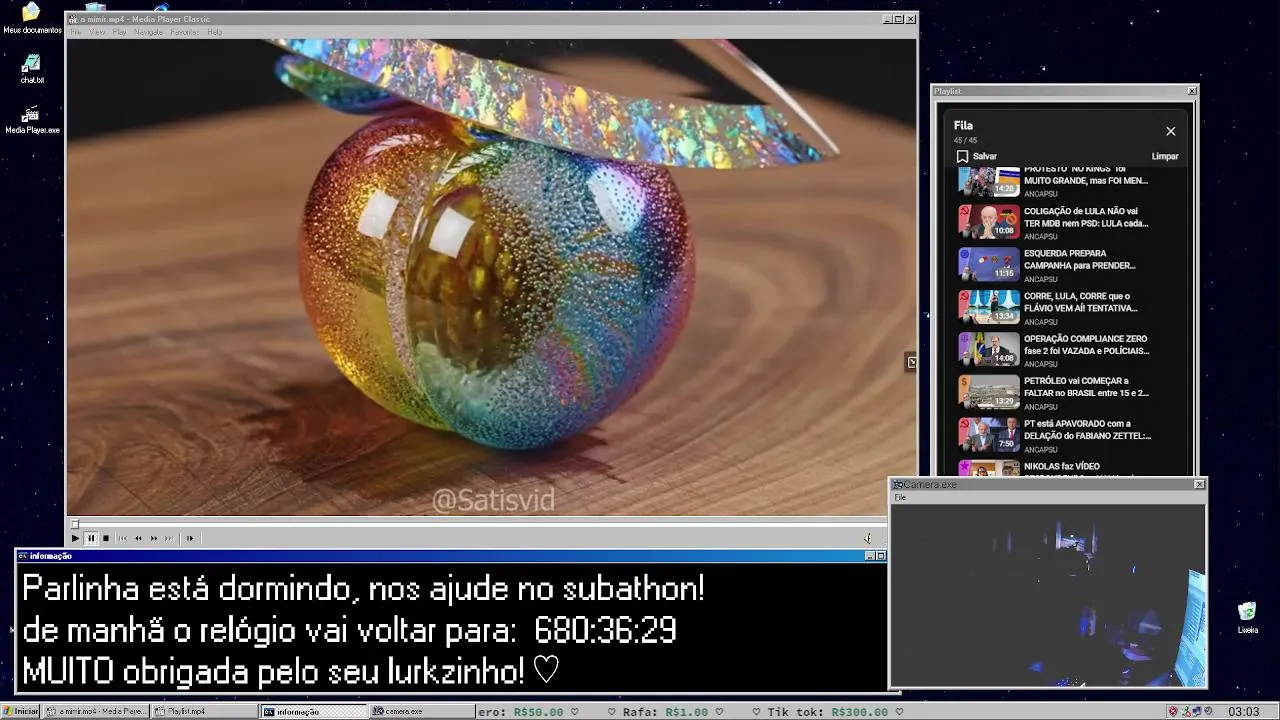
Task: Step one frame forward
Action: 190,538
